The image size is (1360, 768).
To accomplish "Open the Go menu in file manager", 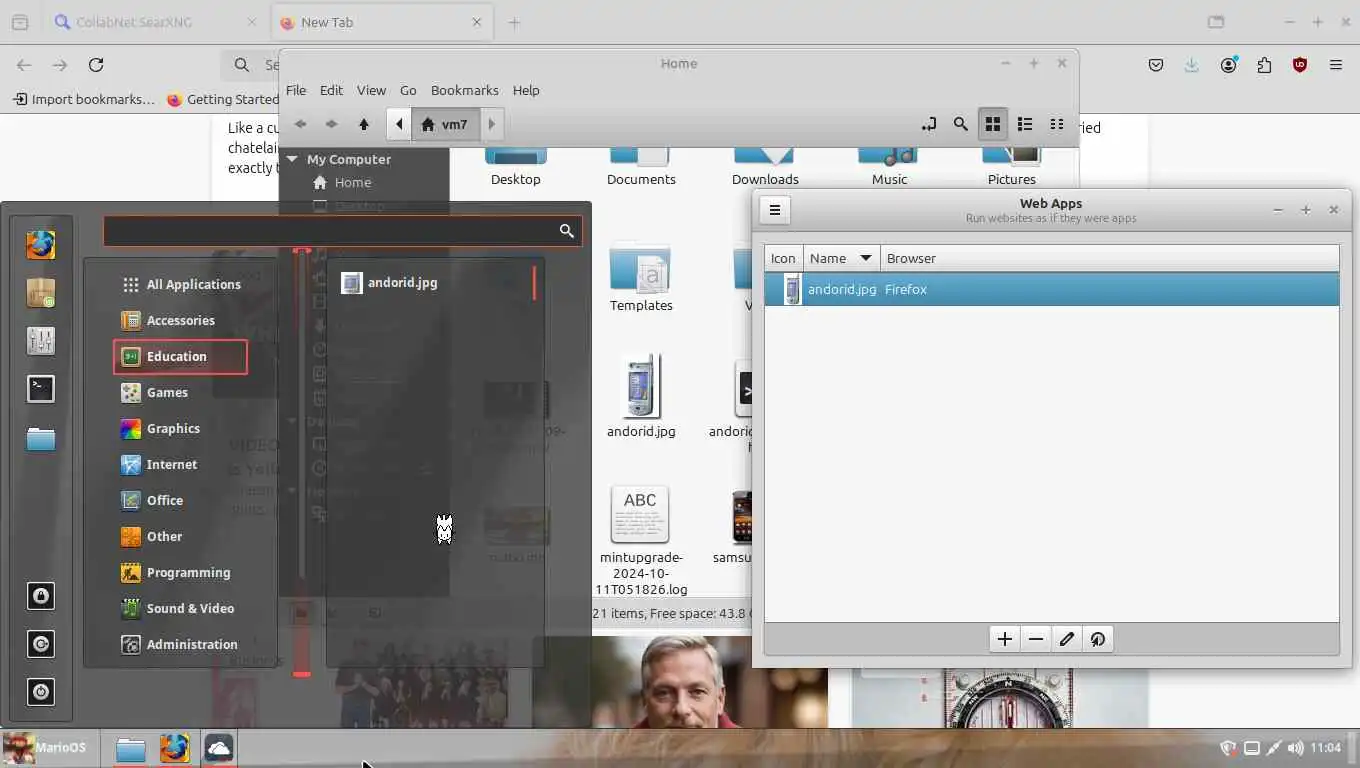I will point(408,90).
